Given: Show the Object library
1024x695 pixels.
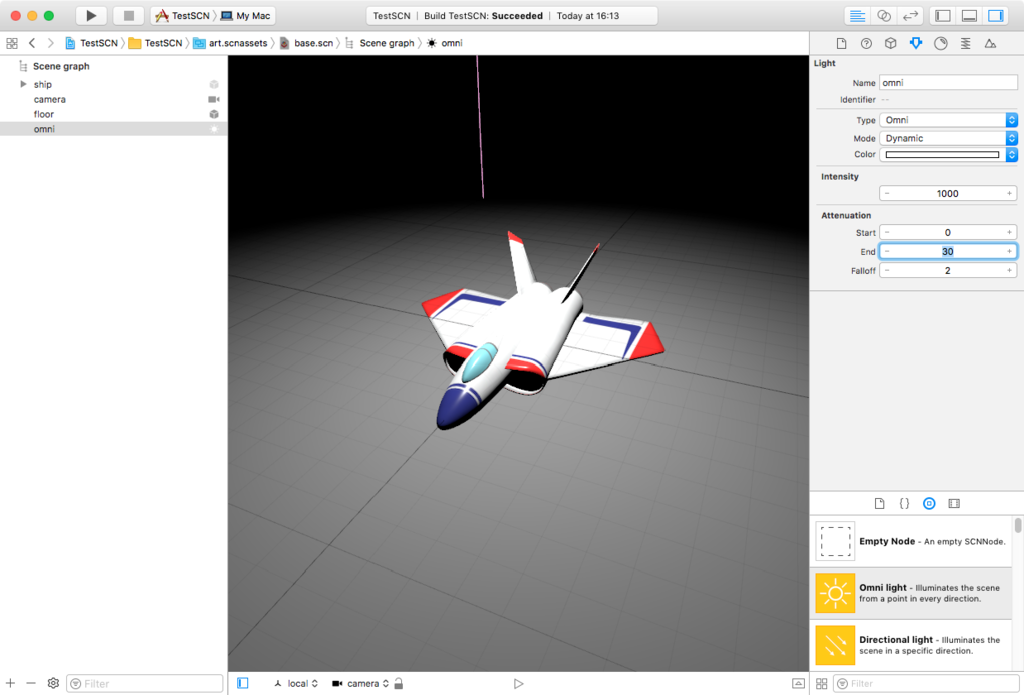Looking at the screenshot, I should [x=929, y=504].
